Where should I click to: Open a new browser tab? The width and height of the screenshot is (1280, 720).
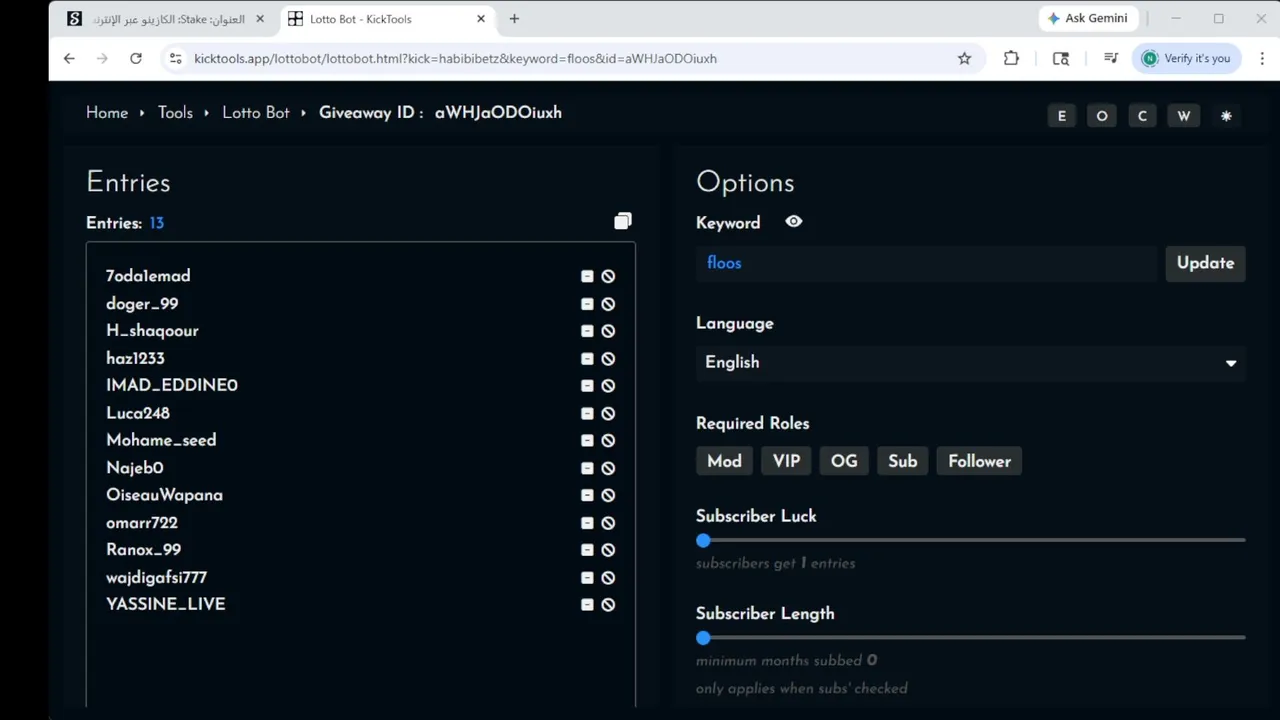(514, 19)
